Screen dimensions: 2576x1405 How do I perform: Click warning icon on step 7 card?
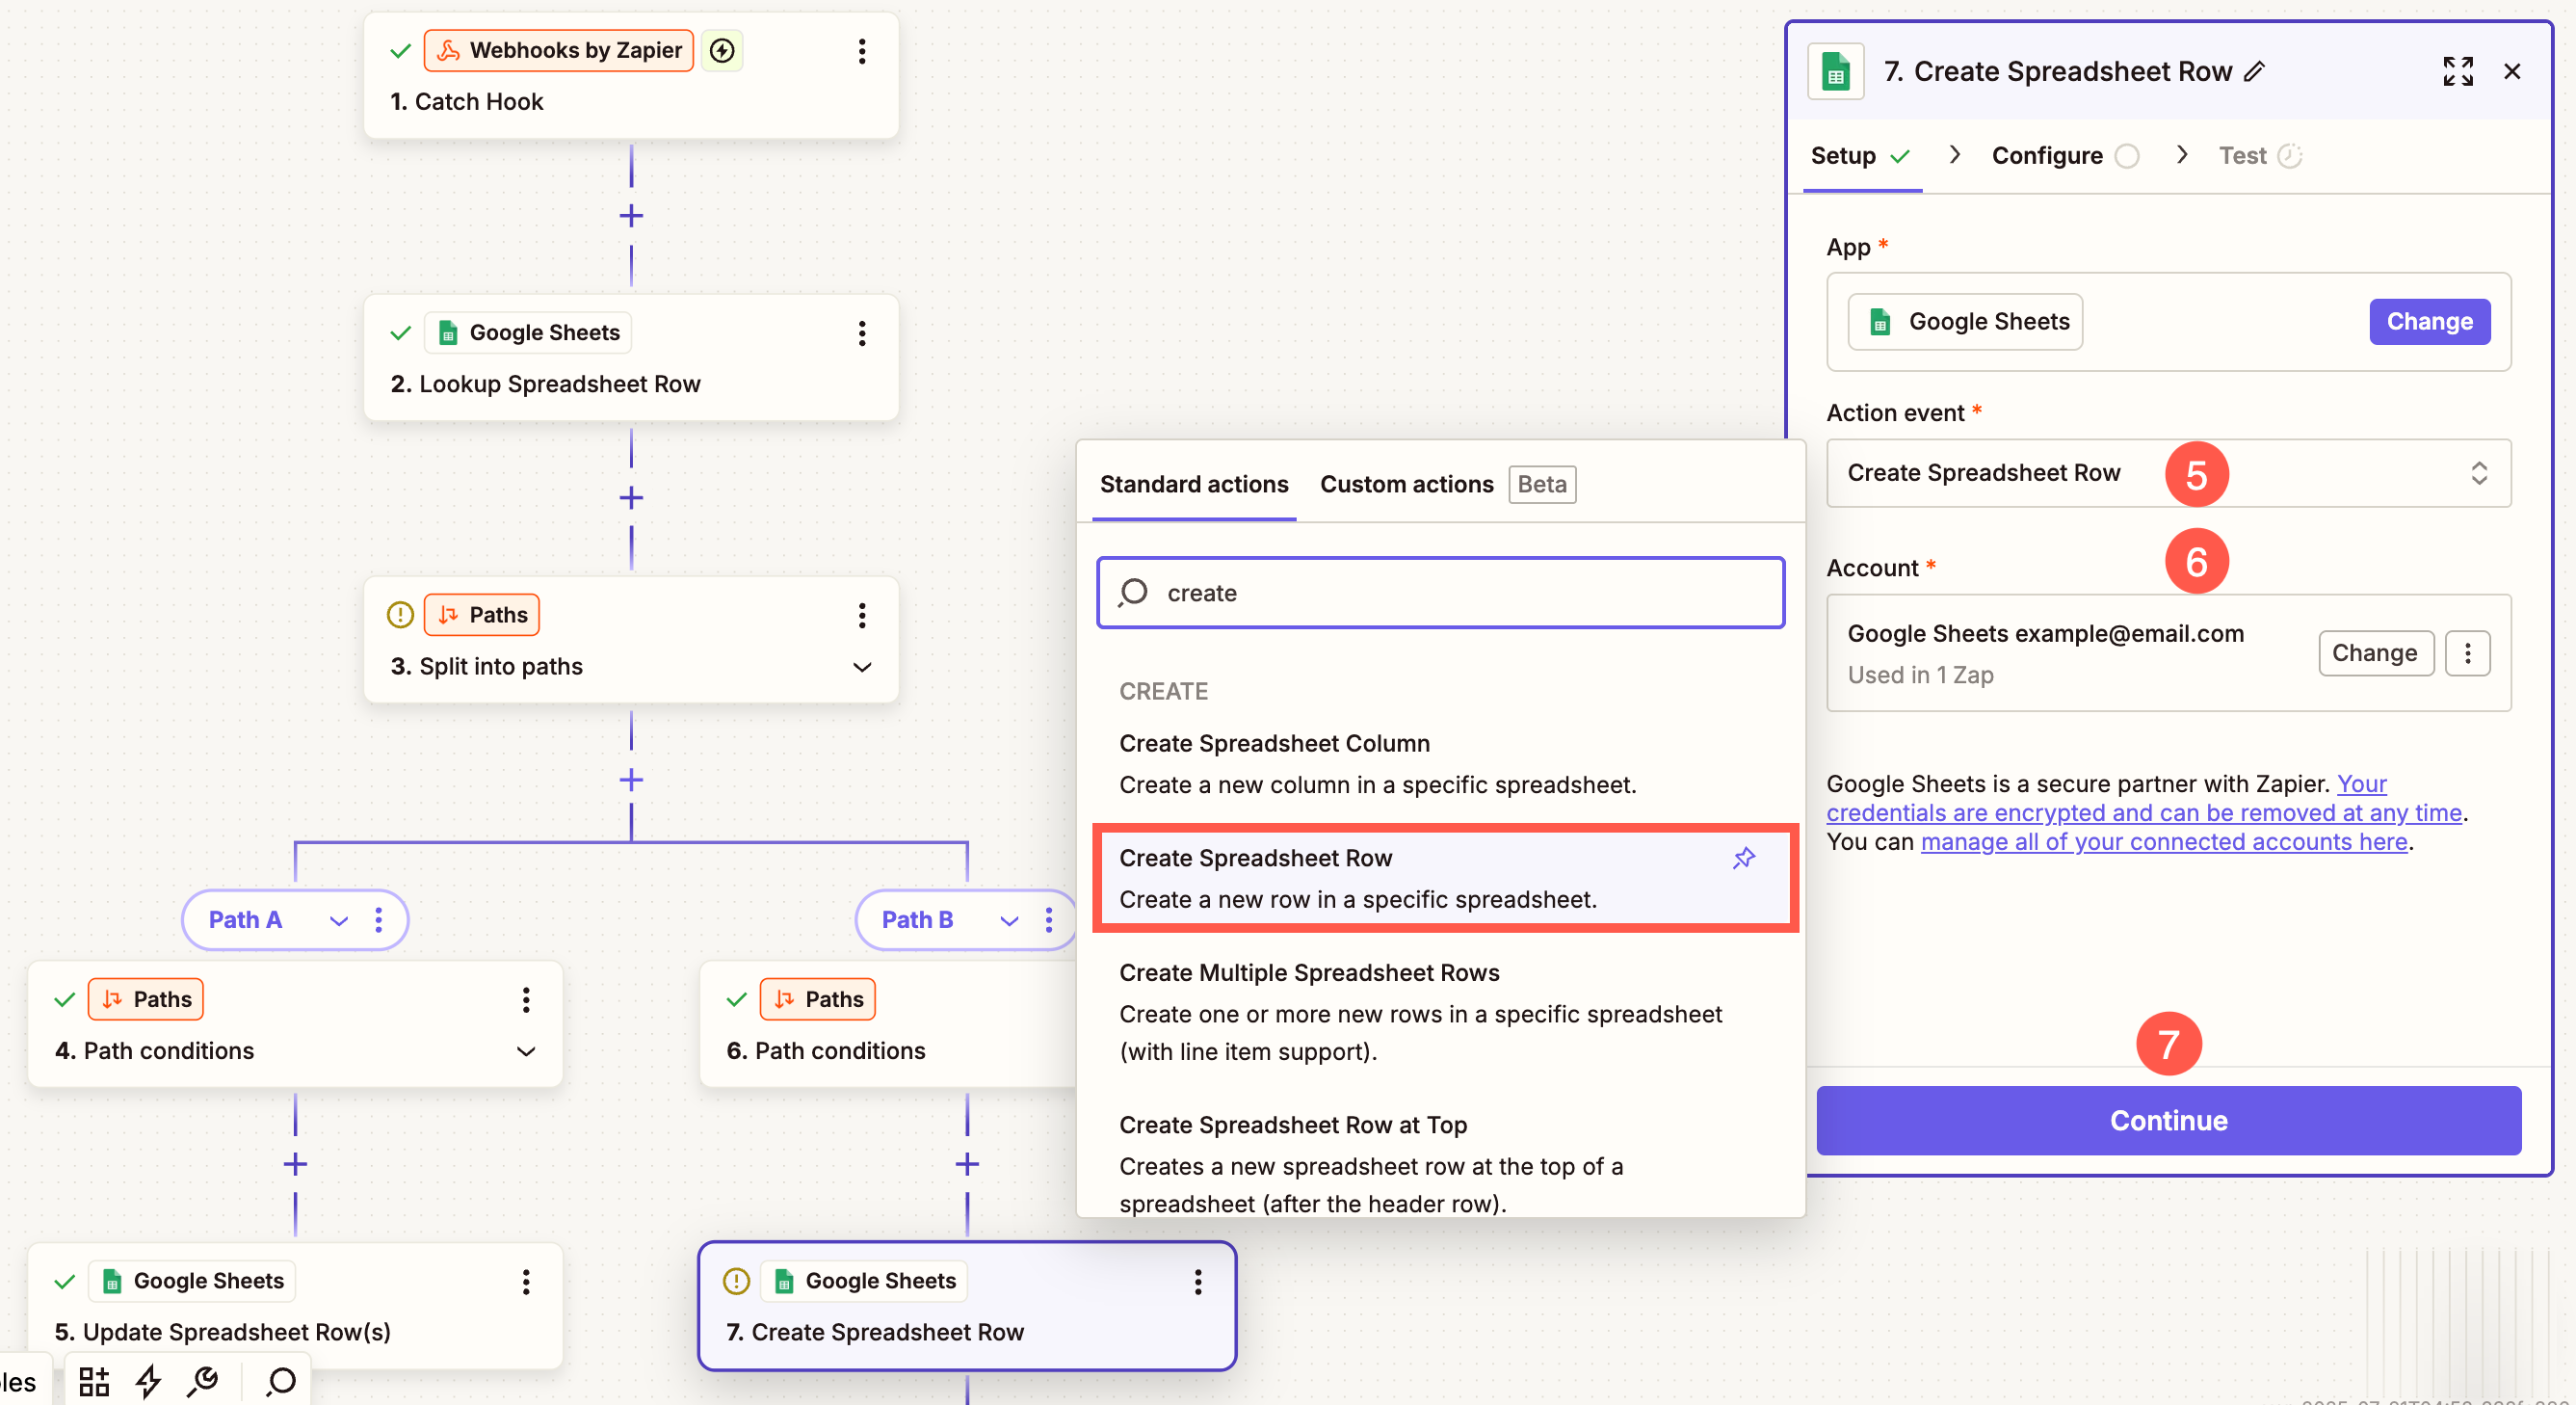[x=736, y=1280]
